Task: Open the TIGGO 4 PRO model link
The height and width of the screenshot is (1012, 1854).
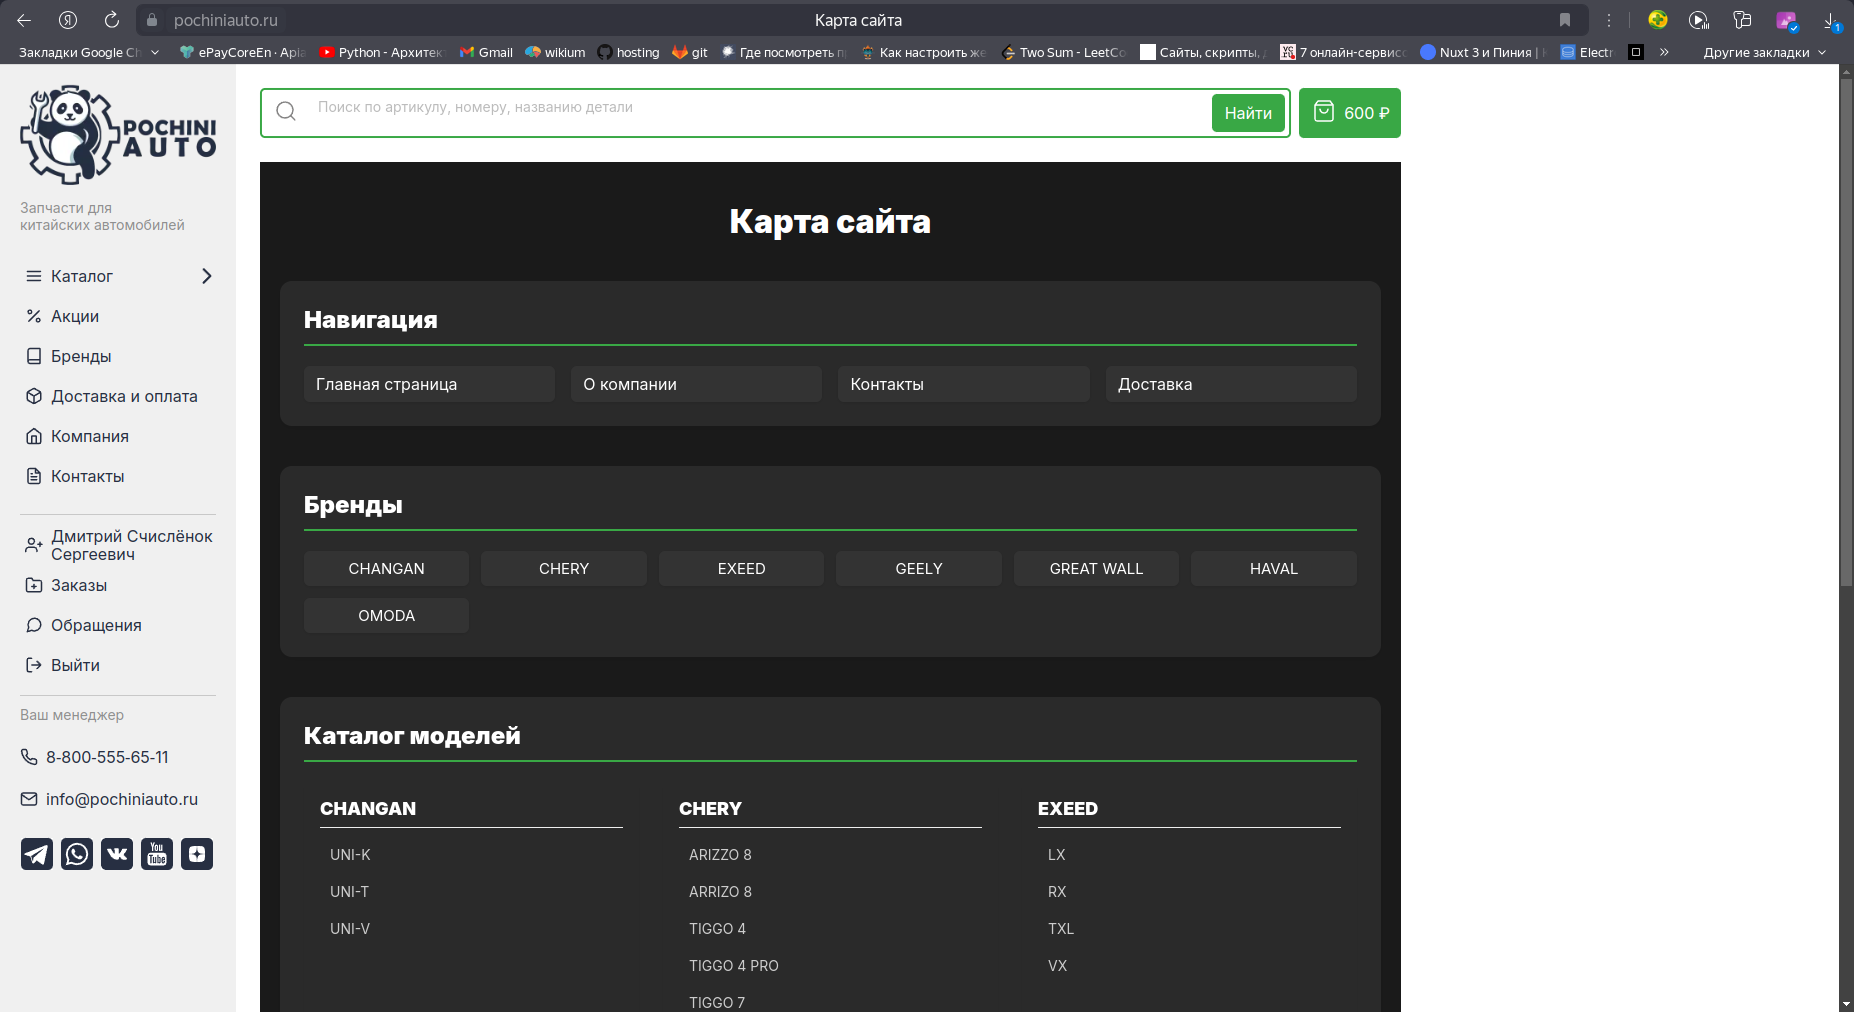Action: pyautogui.click(x=734, y=966)
